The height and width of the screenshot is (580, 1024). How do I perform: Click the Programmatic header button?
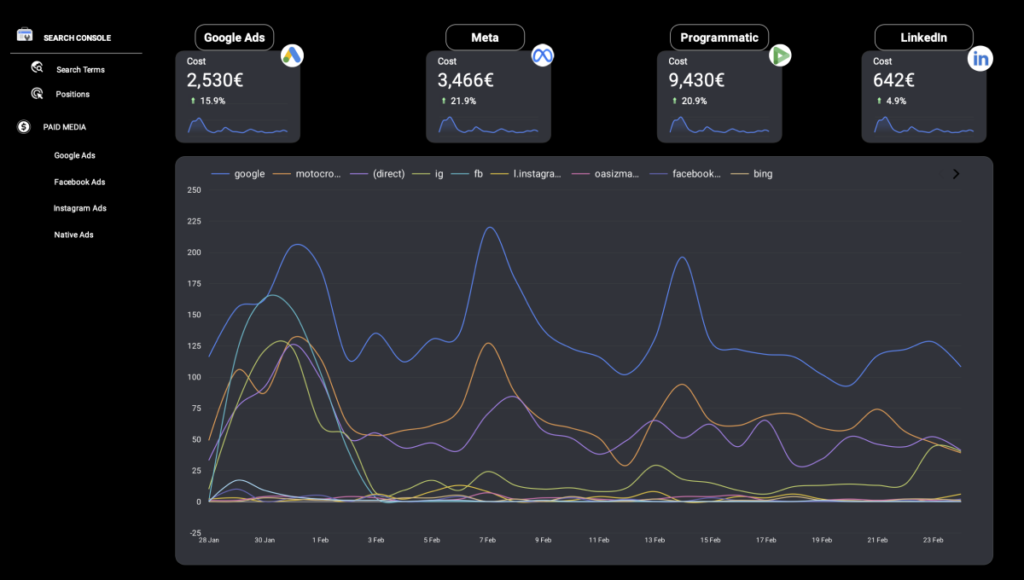point(719,38)
